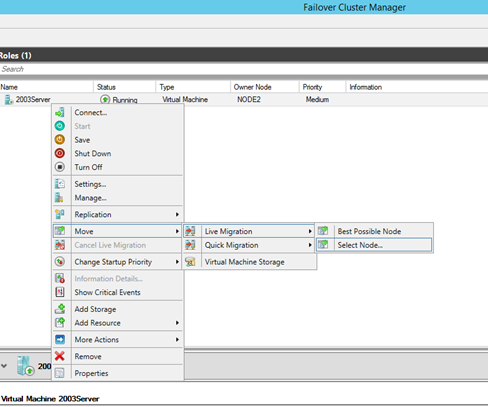Click the Show Critical Events icon
The width and height of the screenshot is (488, 407).
click(60, 292)
